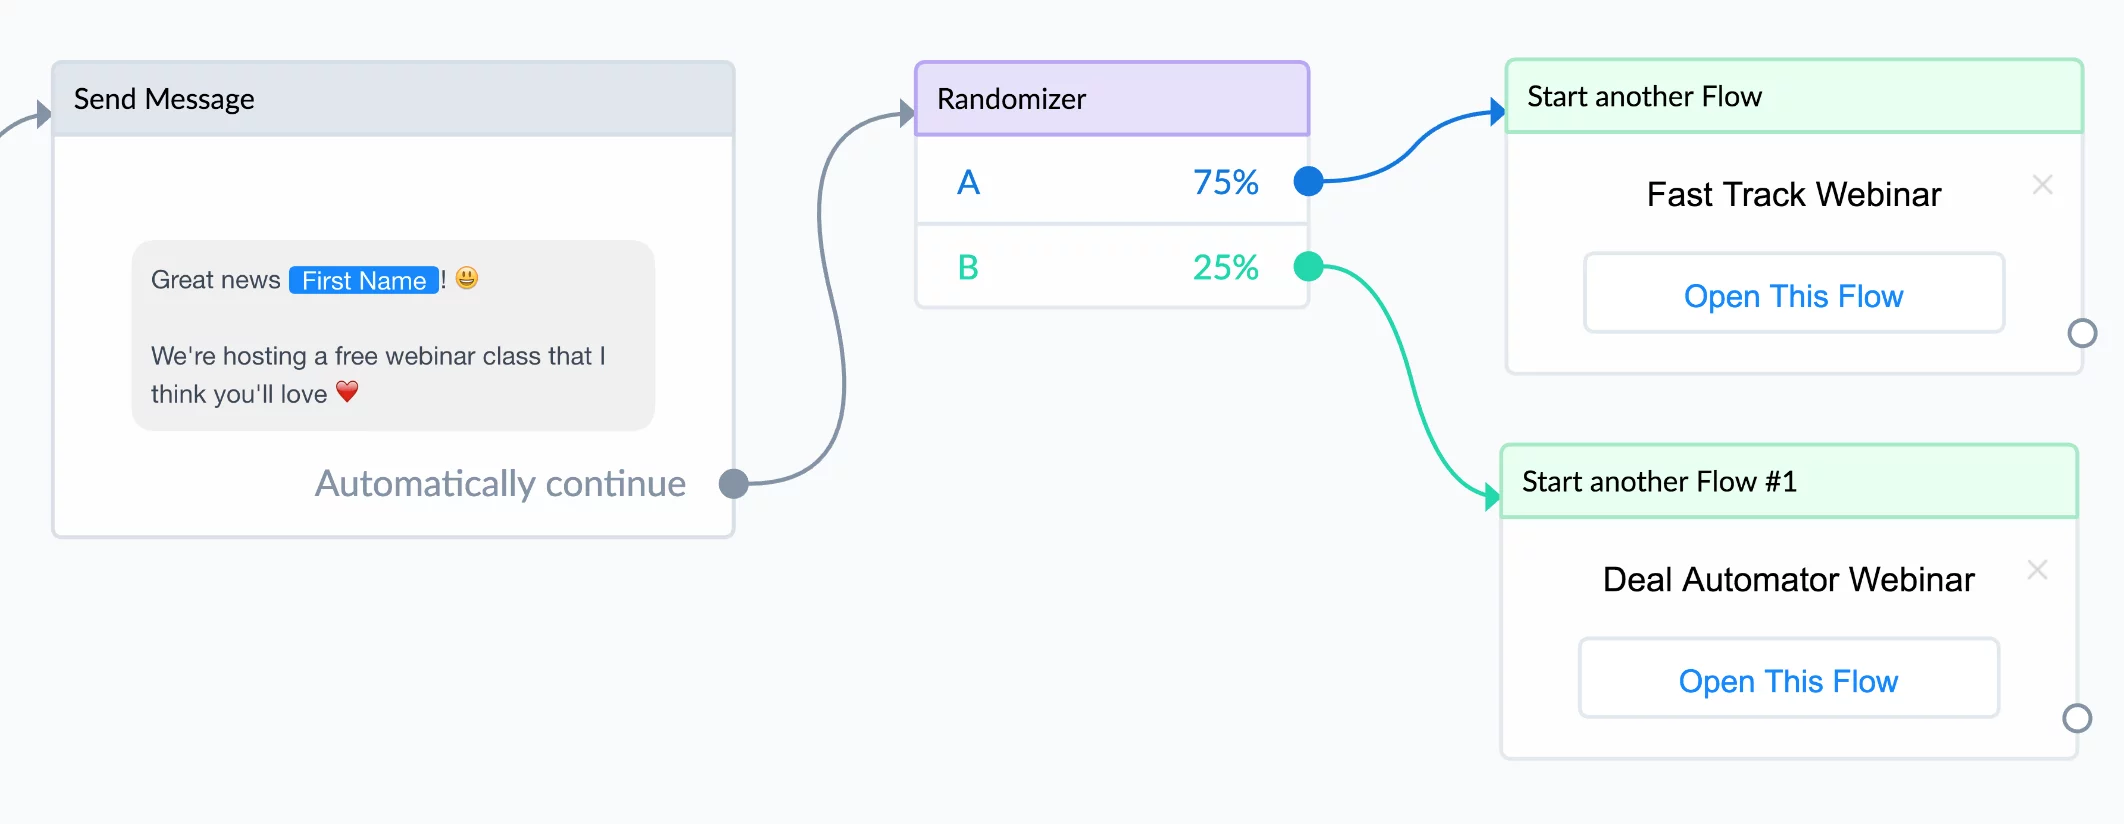Click the gray Automatically continue connector dot
The height and width of the screenshot is (824, 2124).
coord(734,484)
